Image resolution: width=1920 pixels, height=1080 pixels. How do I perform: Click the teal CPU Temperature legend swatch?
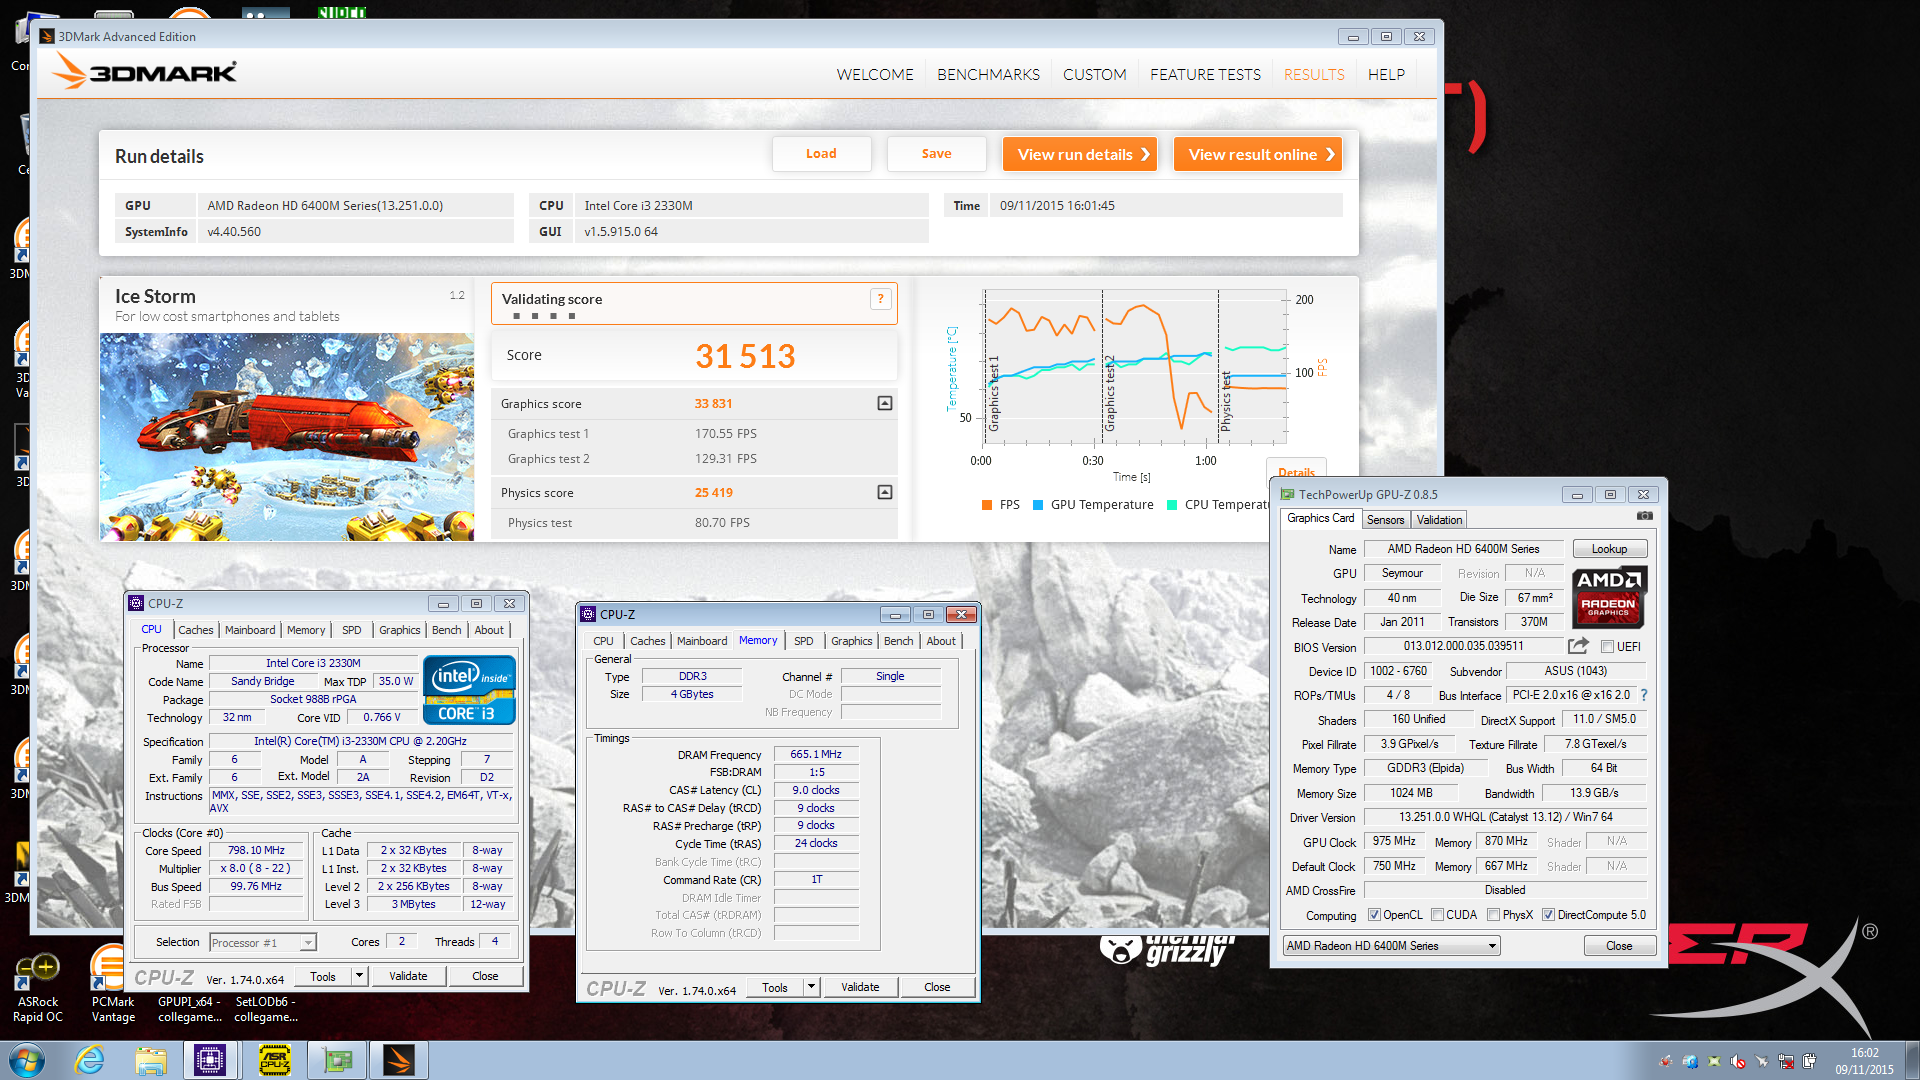[x=1172, y=505]
